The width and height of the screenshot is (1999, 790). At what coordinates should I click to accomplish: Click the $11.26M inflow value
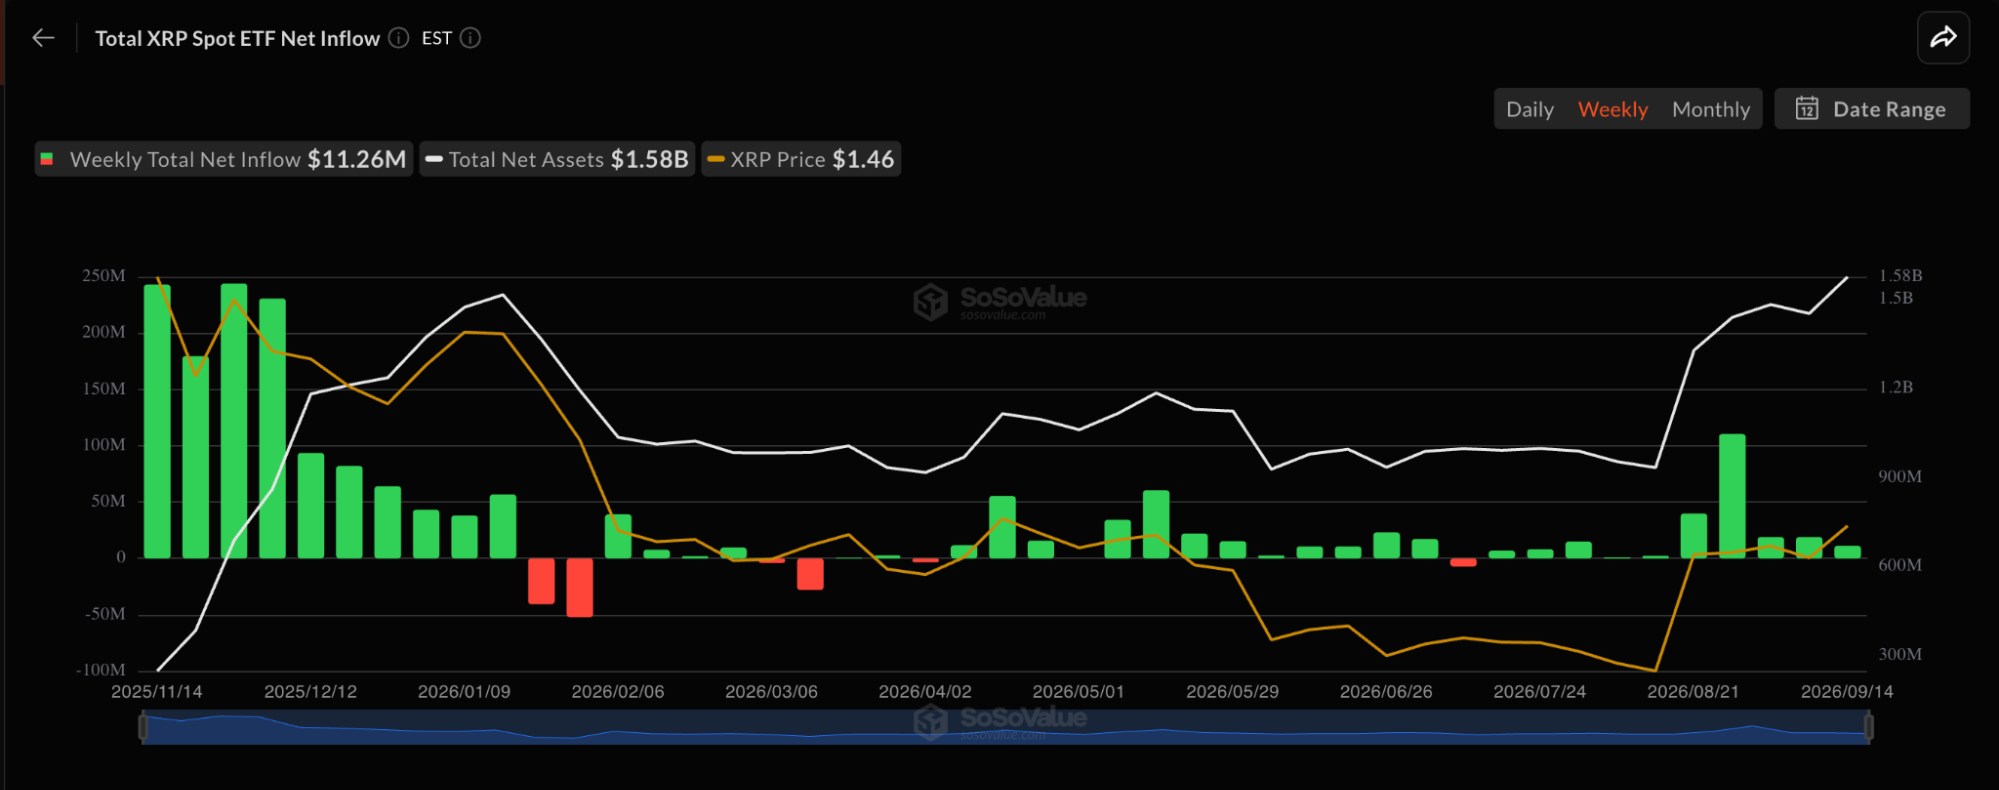point(357,159)
